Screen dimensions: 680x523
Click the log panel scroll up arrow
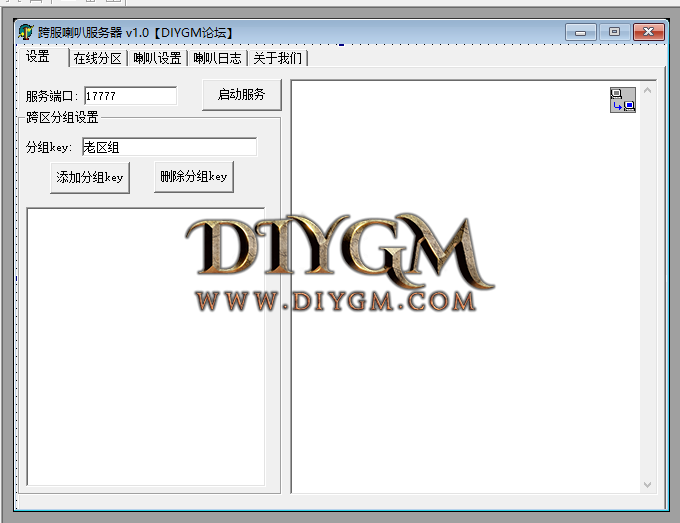tap(647, 91)
